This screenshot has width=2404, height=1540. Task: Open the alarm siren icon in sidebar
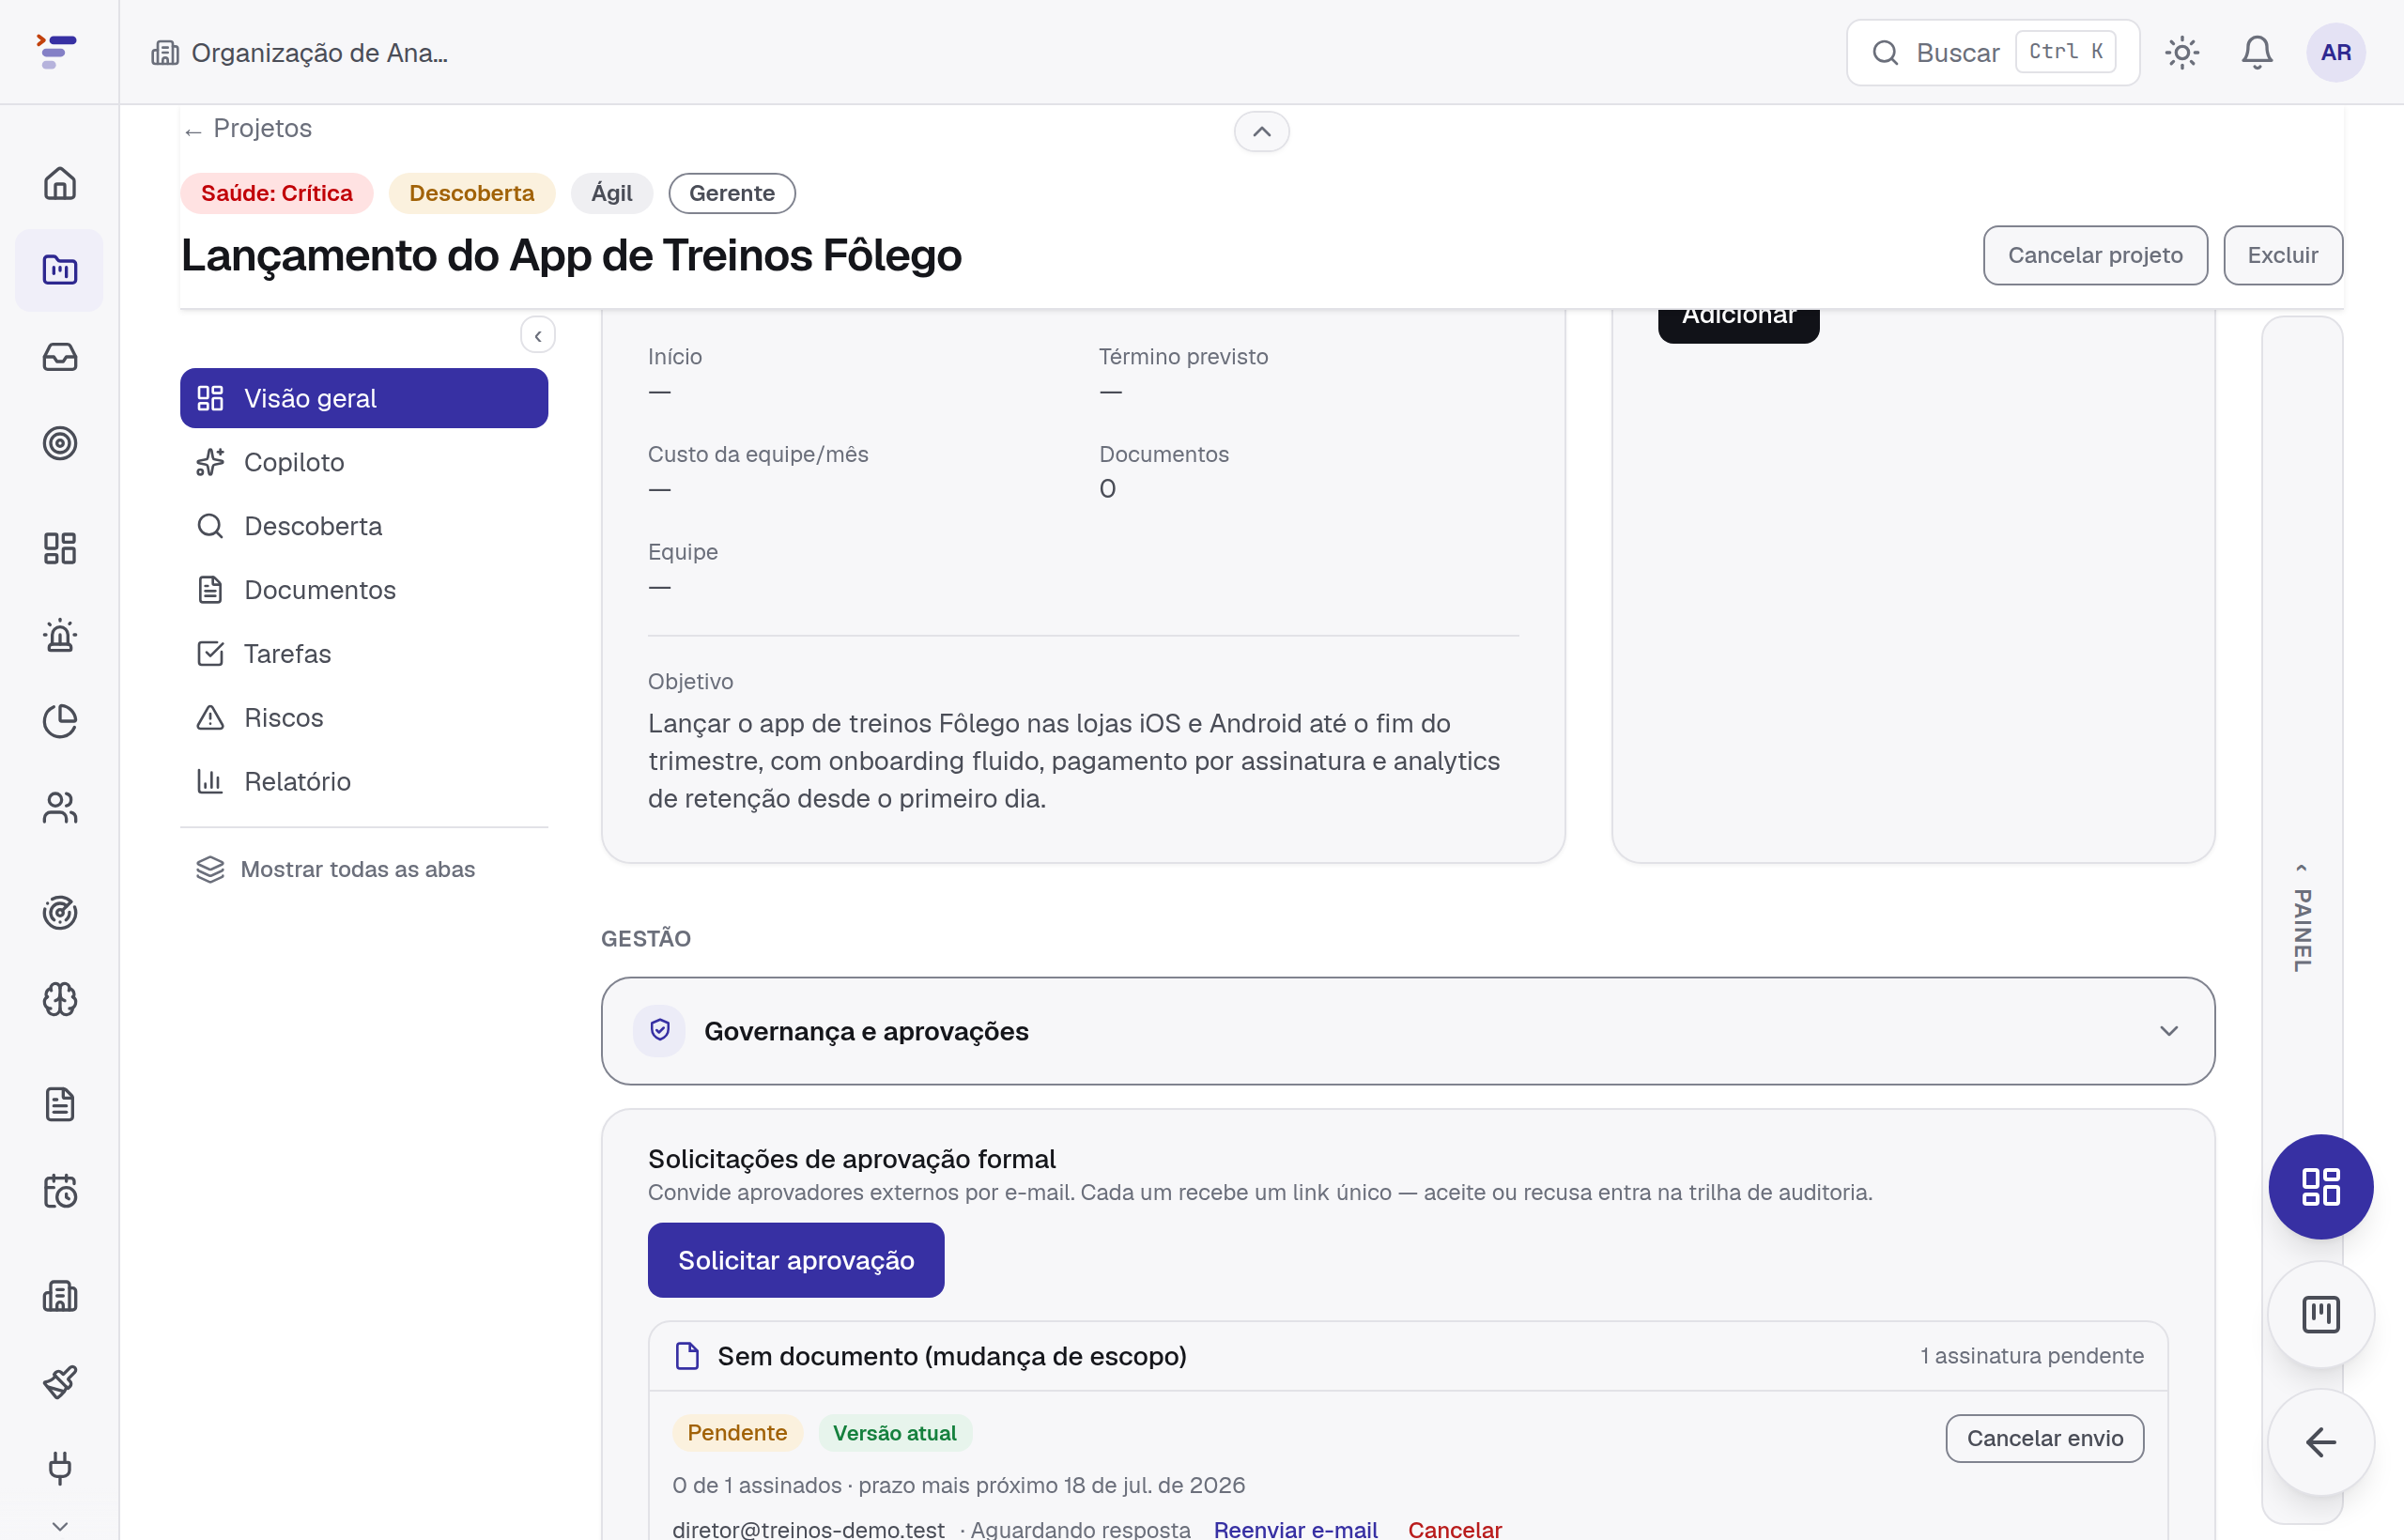[60, 635]
